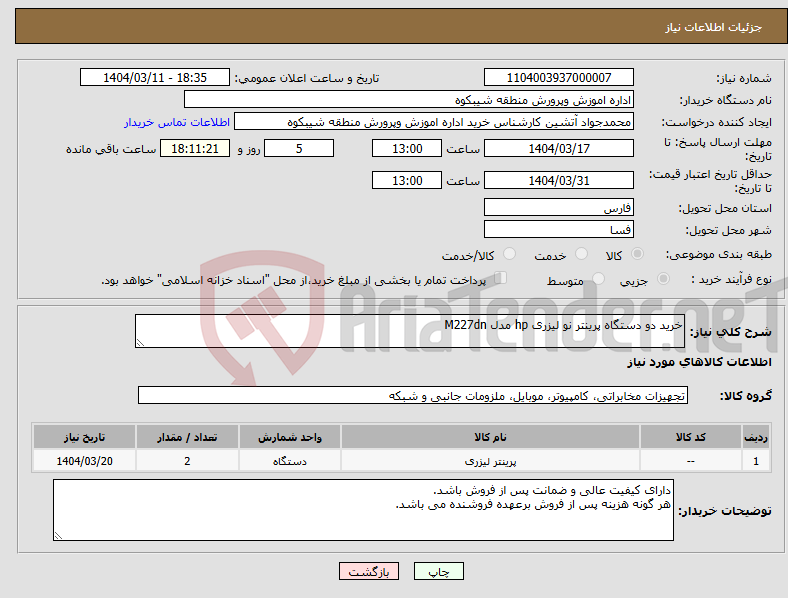Click the delivery city field فسا
The image size is (788, 598).
(558, 230)
